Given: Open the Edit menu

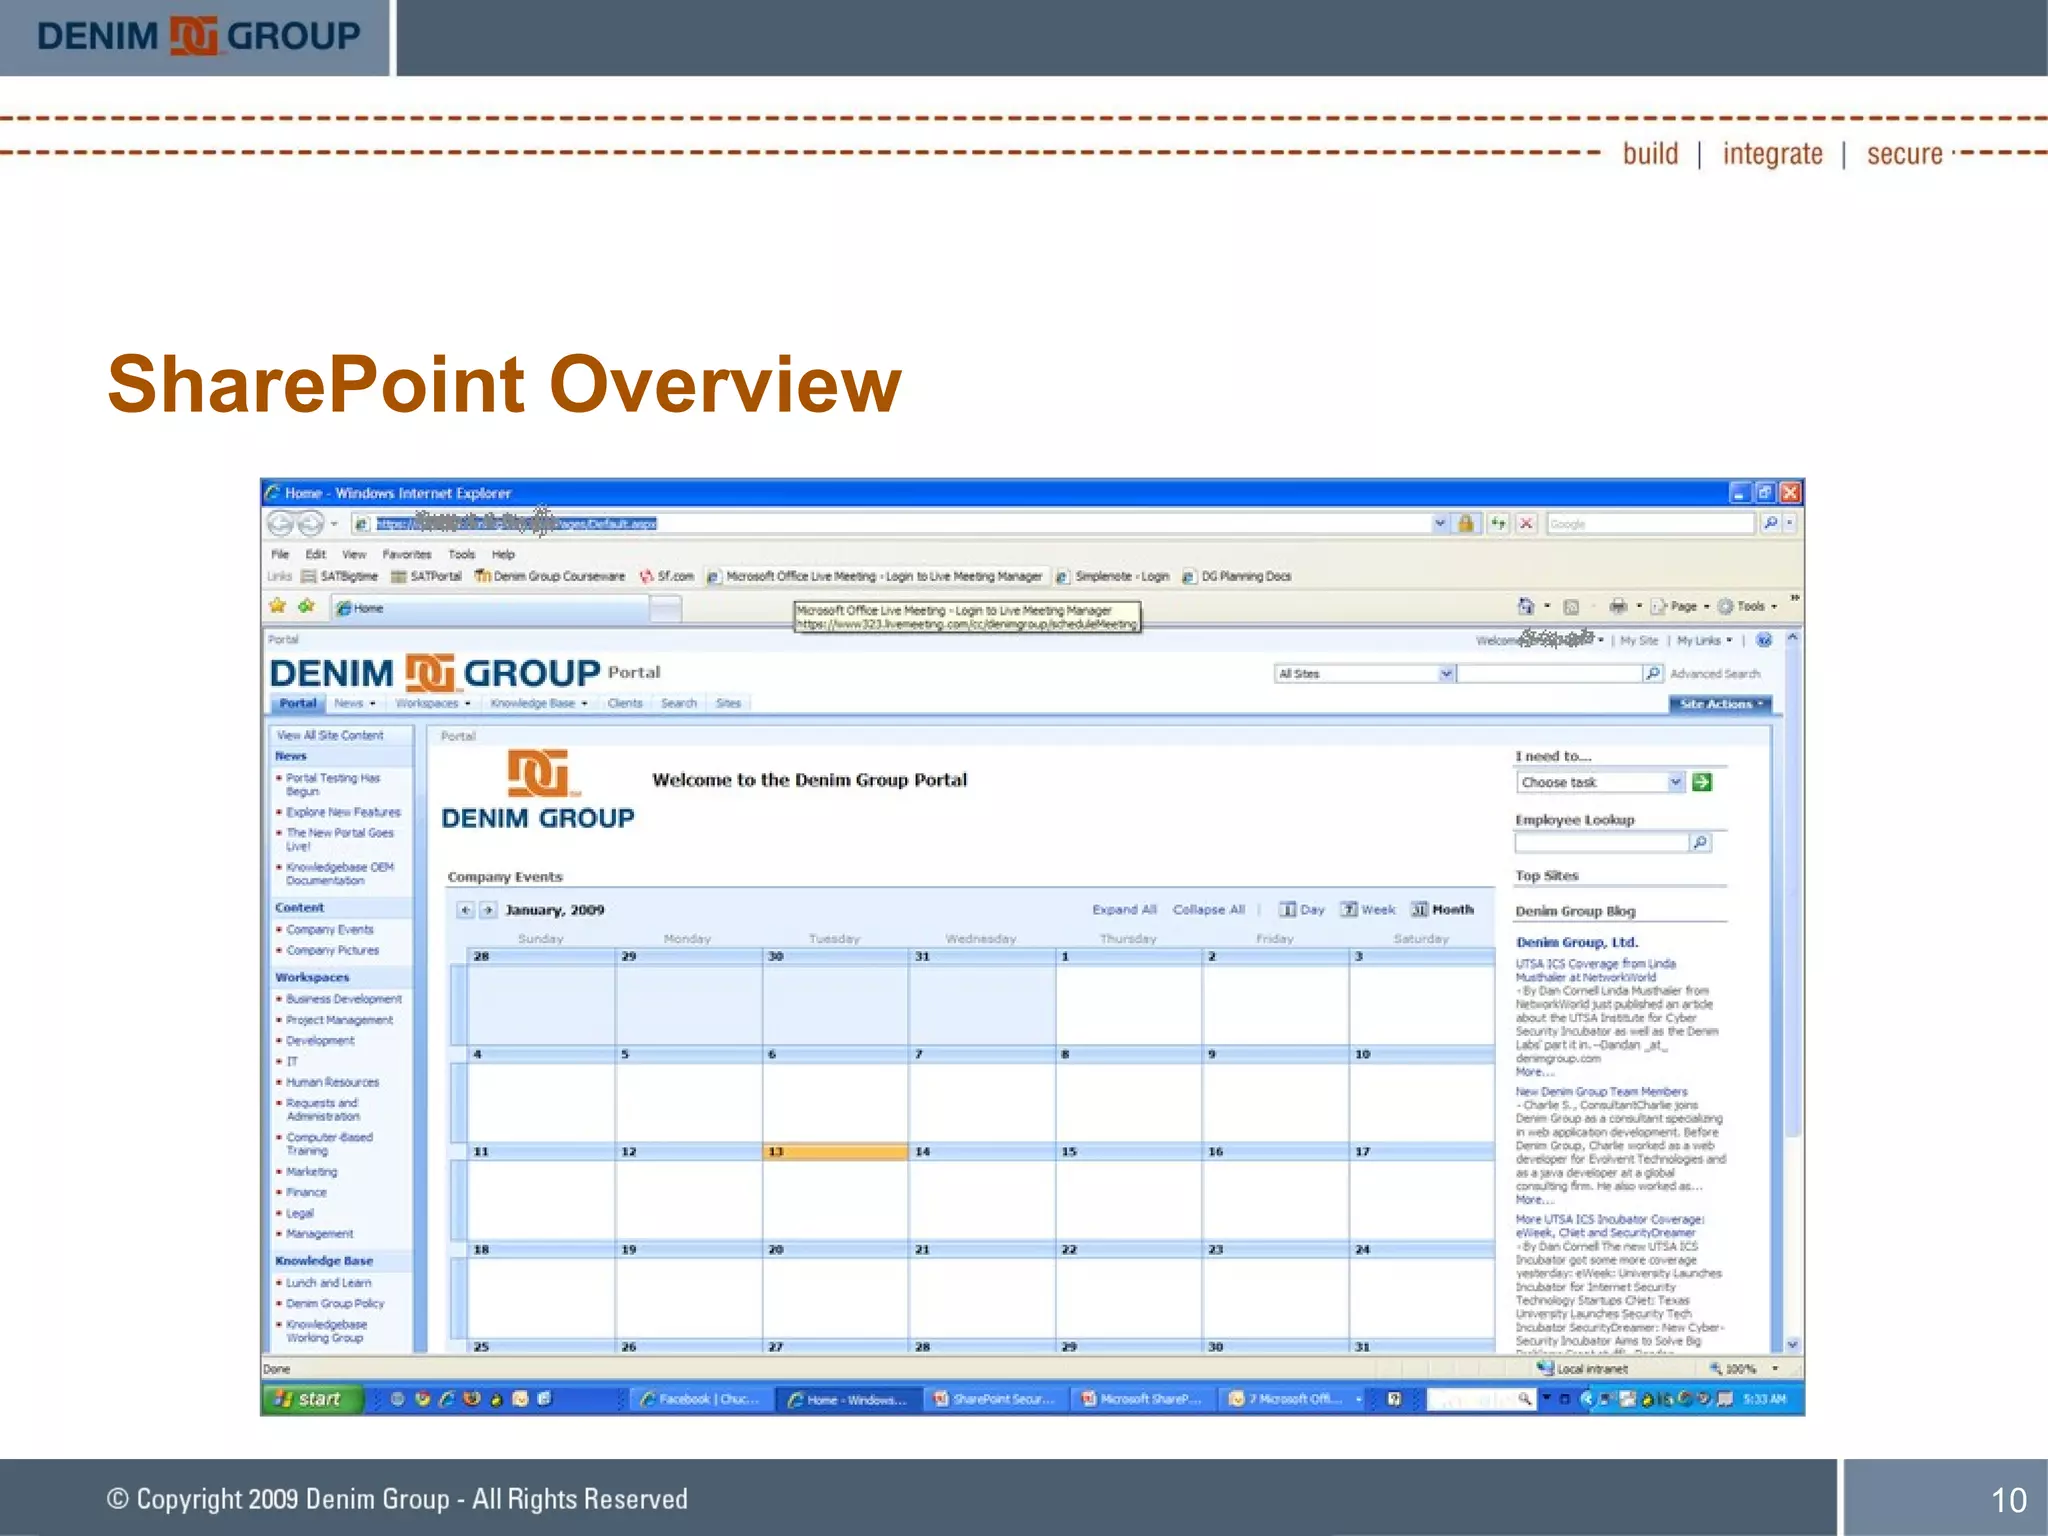Looking at the screenshot, I should 316,554.
